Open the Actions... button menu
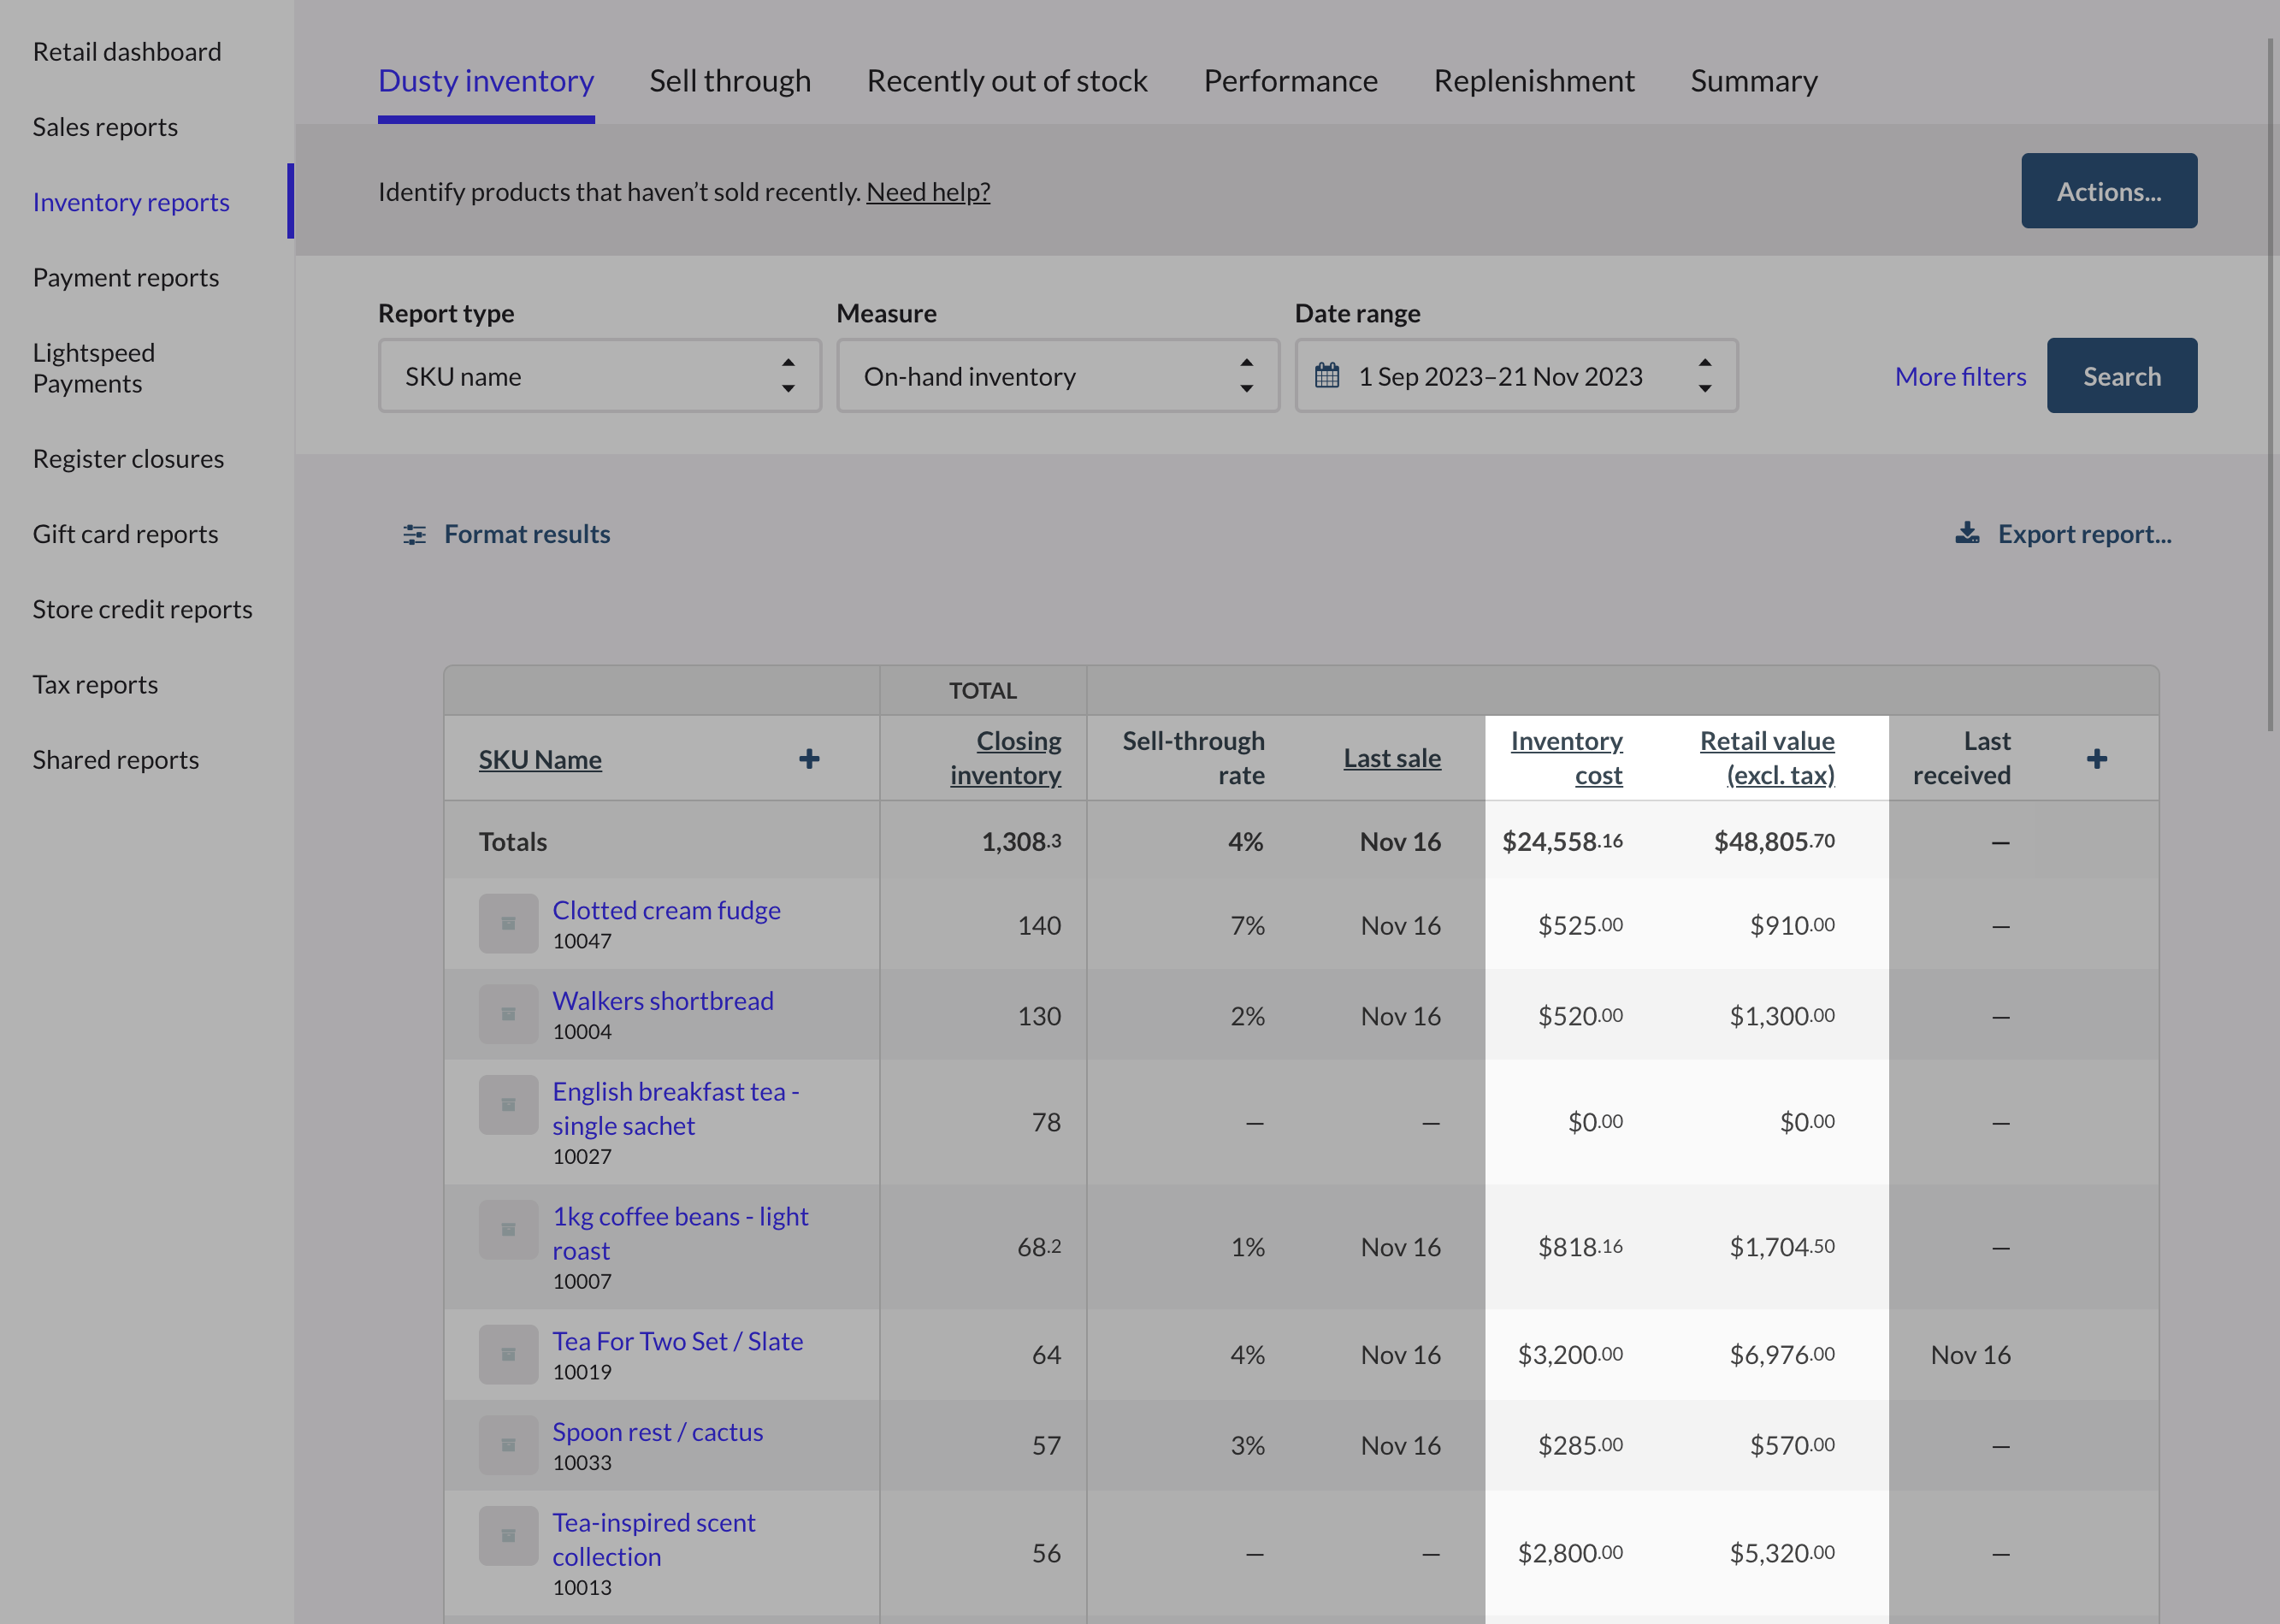The height and width of the screenshot is (1624, 2280). pos(2108,191)
